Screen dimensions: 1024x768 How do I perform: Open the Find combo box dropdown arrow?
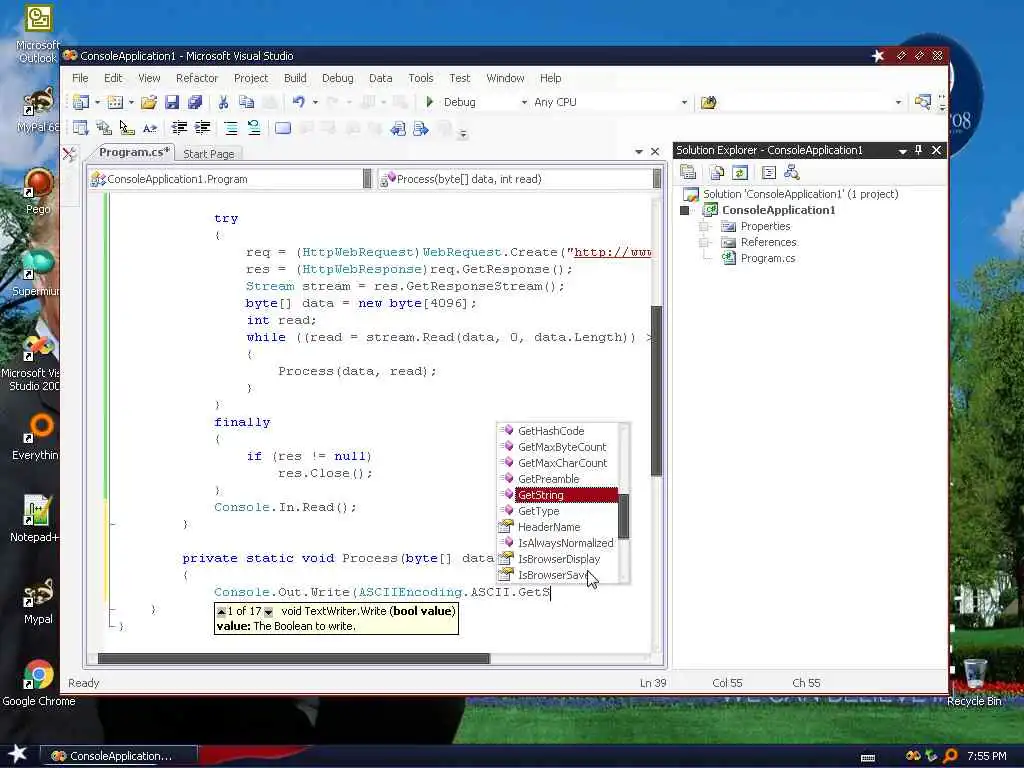[x=898, y=103]
